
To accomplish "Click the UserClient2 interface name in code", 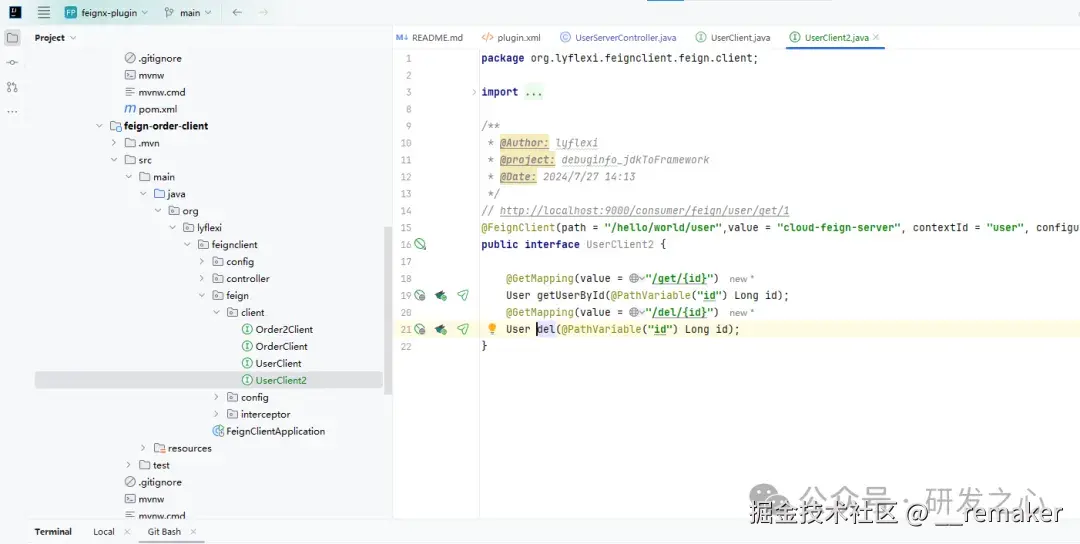I will click(620, 244).
